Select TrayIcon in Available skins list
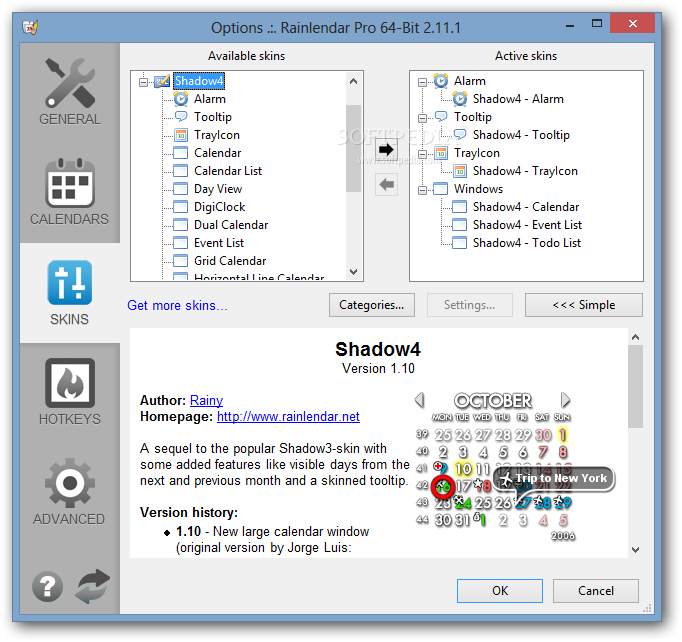Image resolution: width=682 pixels, height=642 pixels. pos(217,135)
